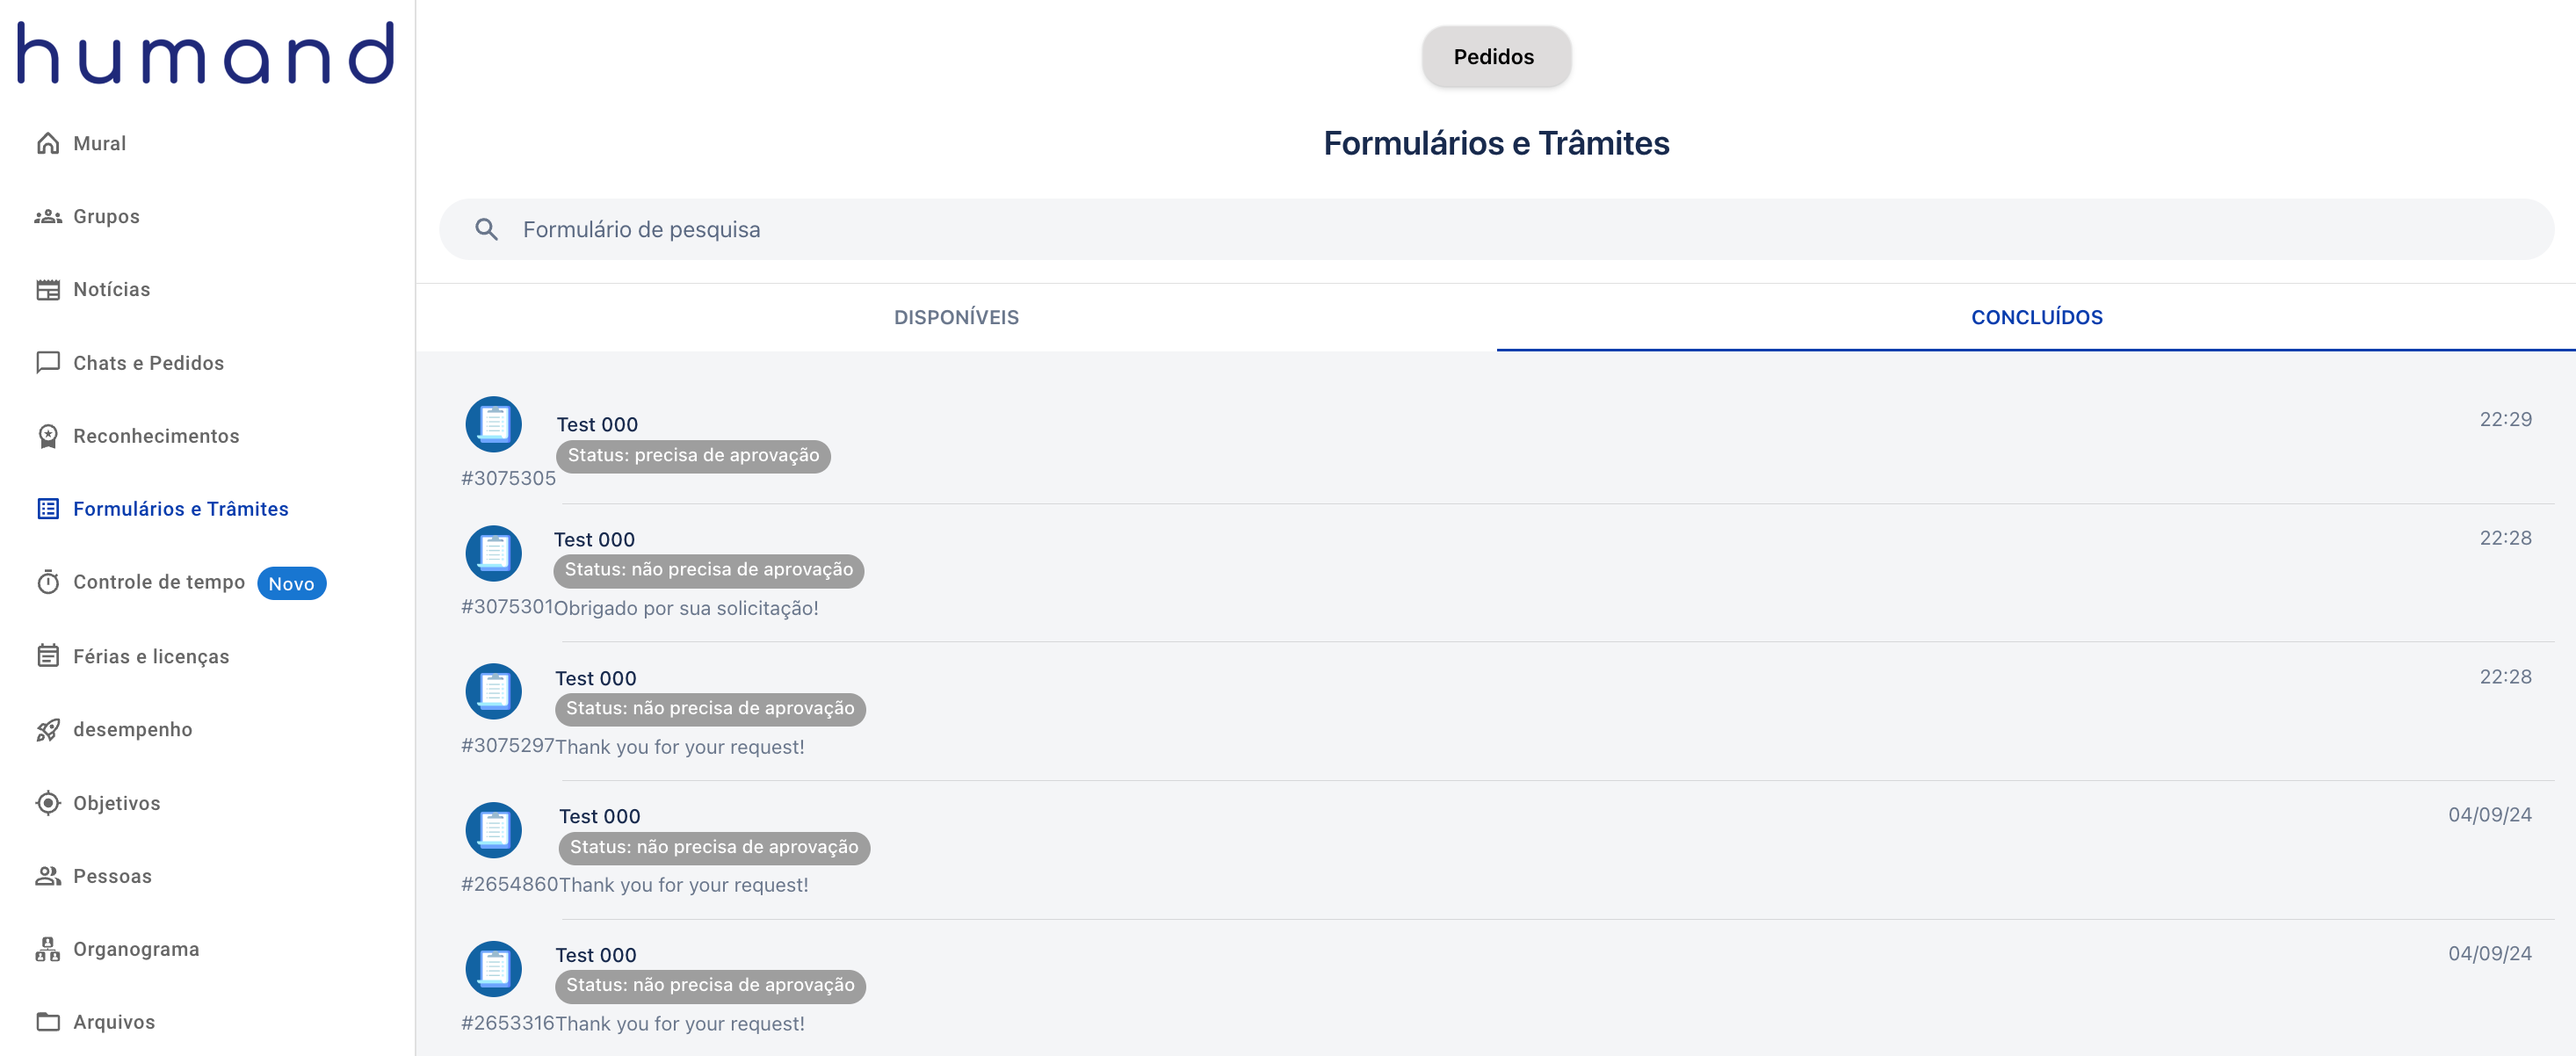Open the desempenho section
2576x1056 pixels.
coord(132,729)
